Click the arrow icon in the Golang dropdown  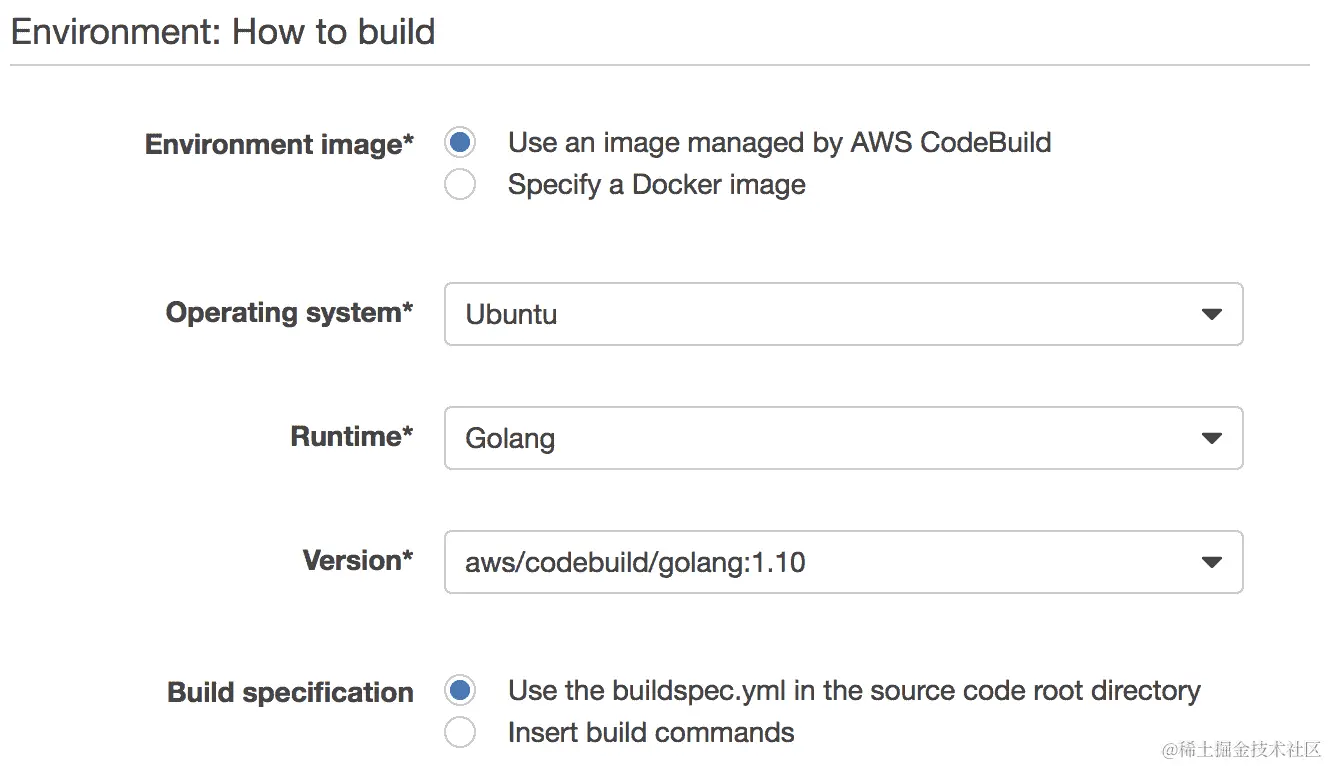1211,439
